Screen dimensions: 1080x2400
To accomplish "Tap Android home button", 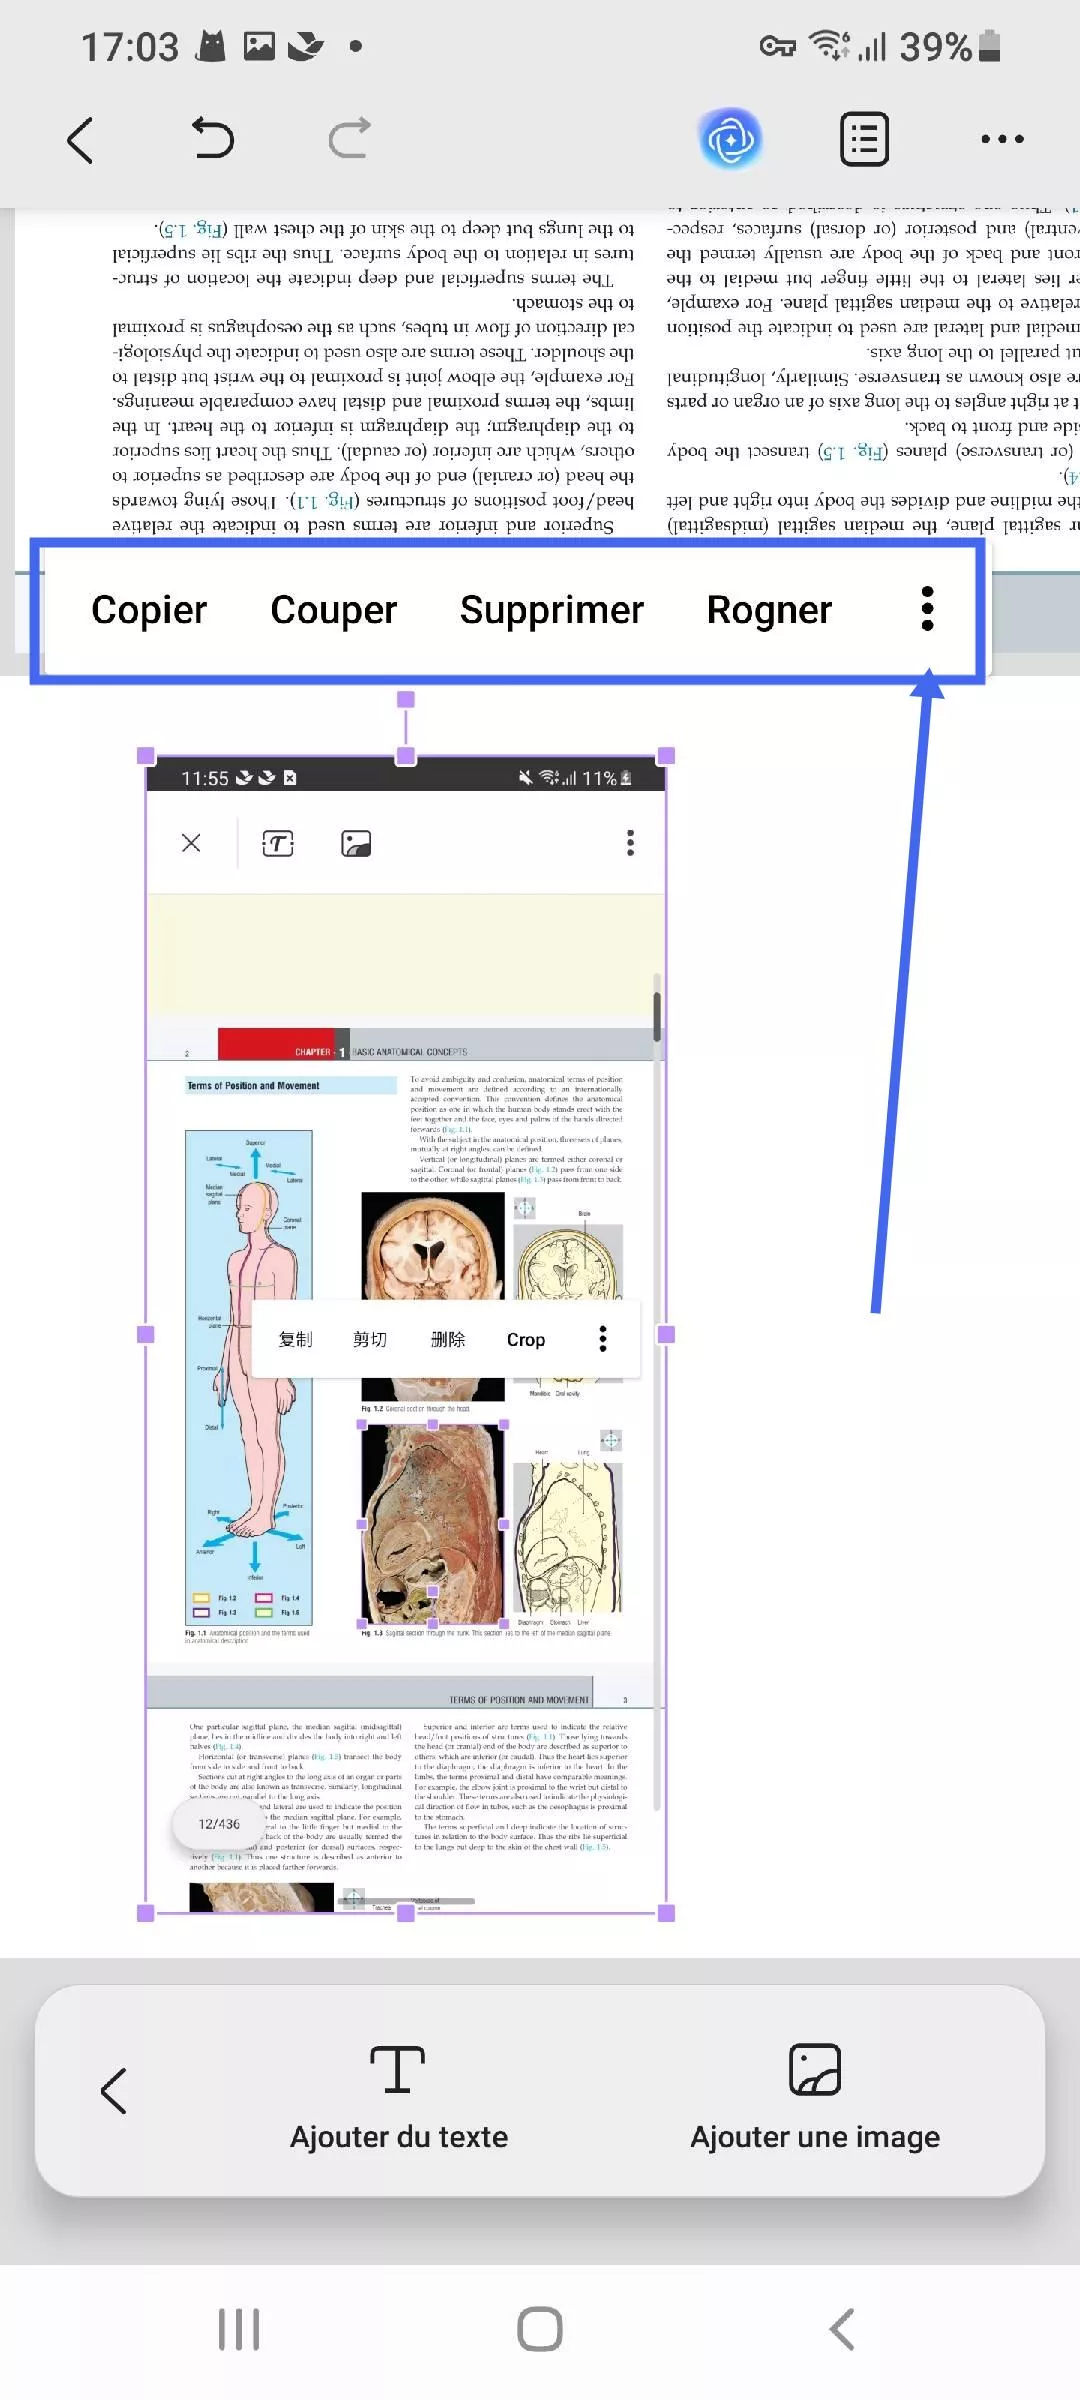I will tap(540, 2330).
